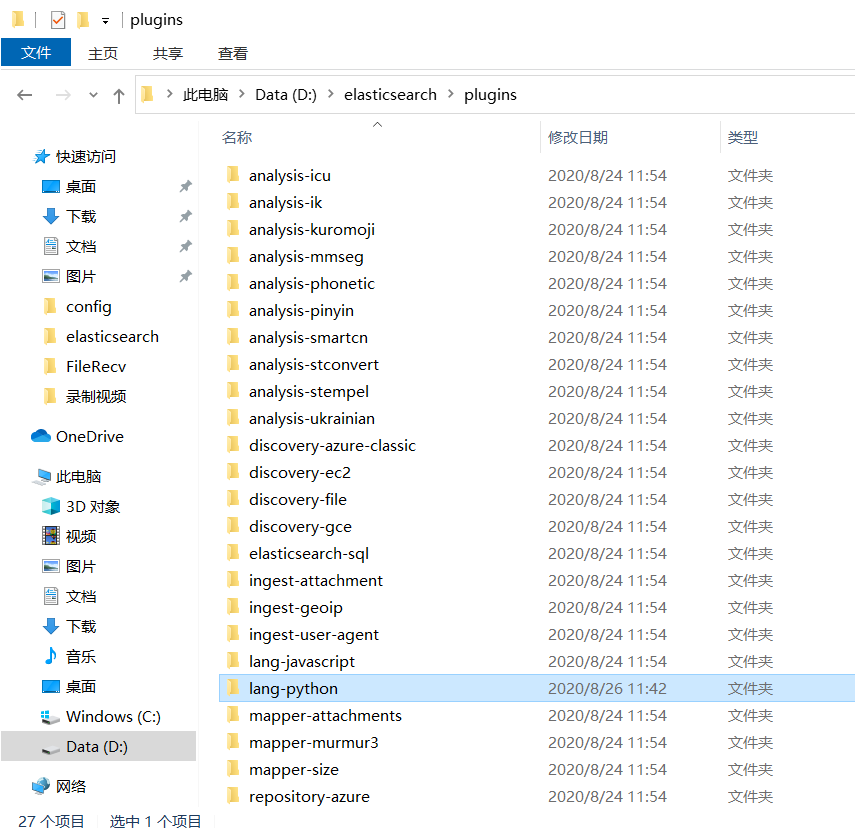Viewport: 855px width, 837px height.
Task: Switch to the 查看 ribbon tab
Action: [x=233, y=53]
